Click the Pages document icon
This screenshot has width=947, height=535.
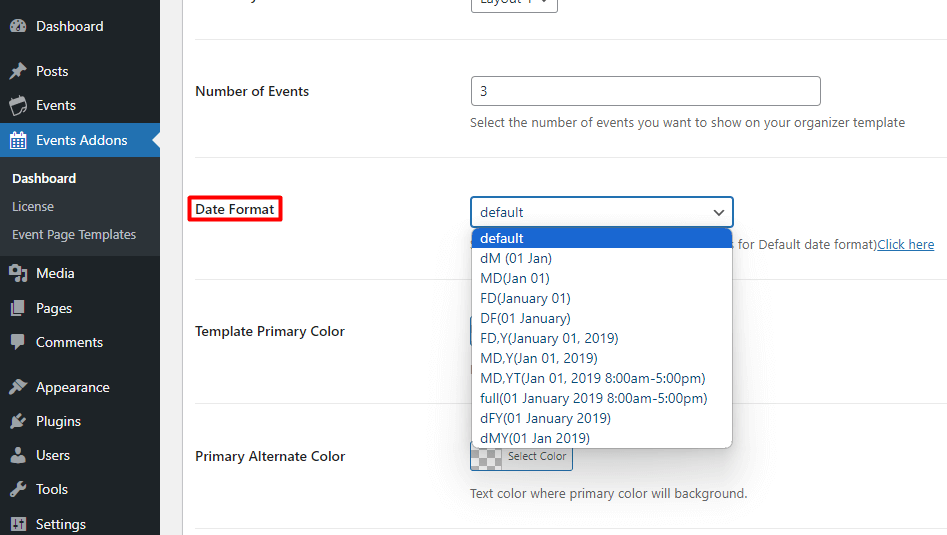18,308
